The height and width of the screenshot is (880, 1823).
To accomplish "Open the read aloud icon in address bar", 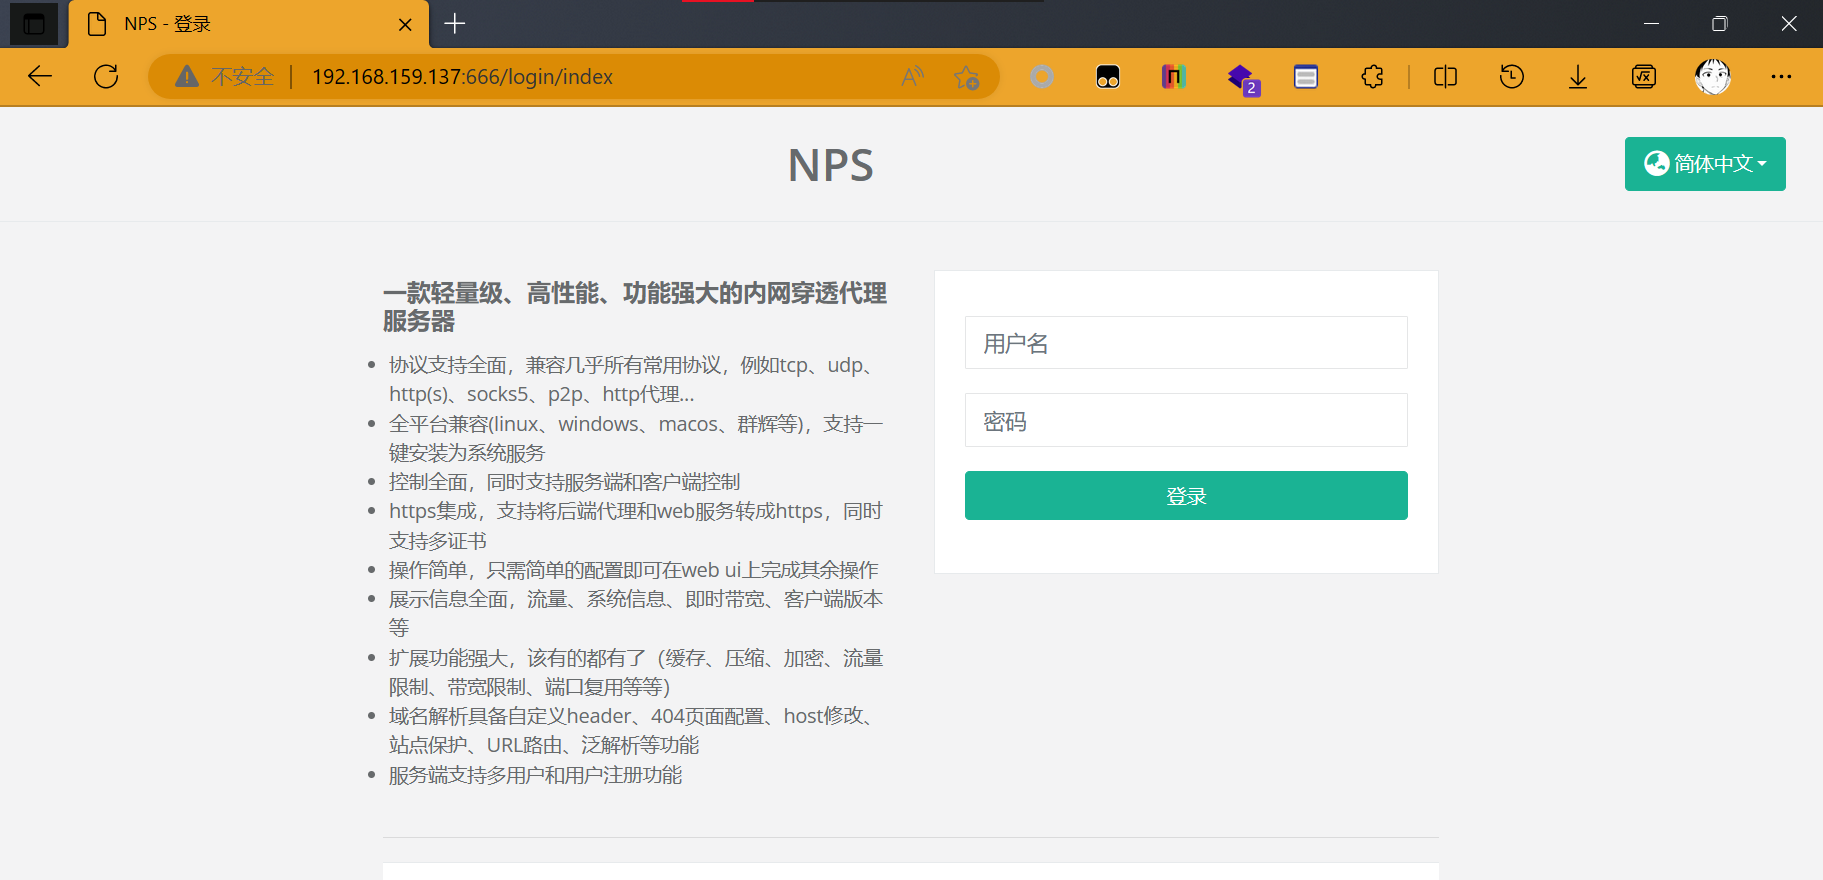I will pos(912,76).
